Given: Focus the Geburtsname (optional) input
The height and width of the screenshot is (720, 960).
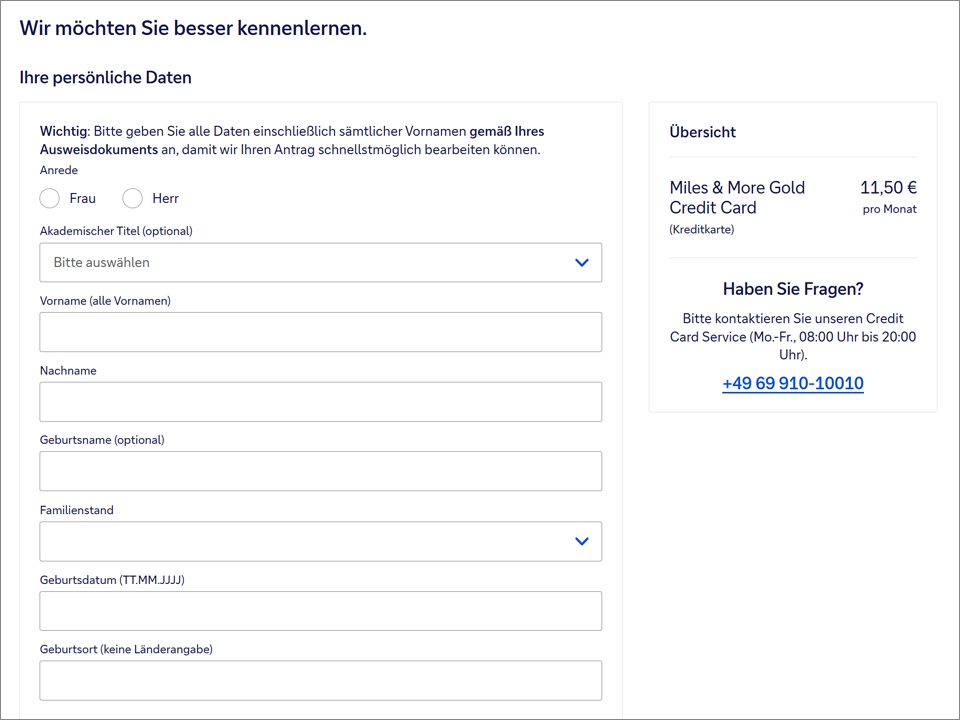Looking at the screenshot, I should click(320, 471).
